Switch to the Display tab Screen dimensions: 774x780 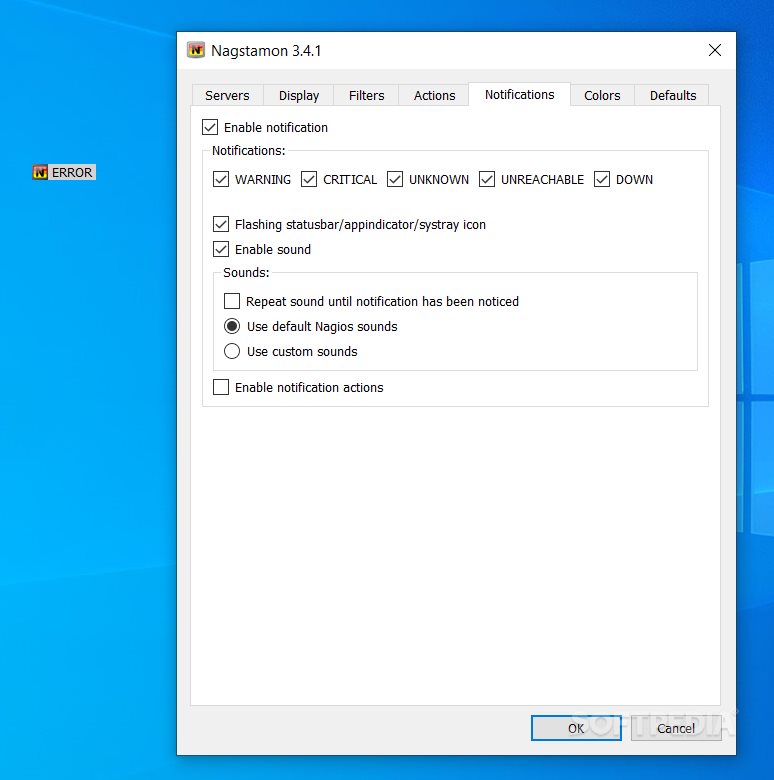point(298,96)
